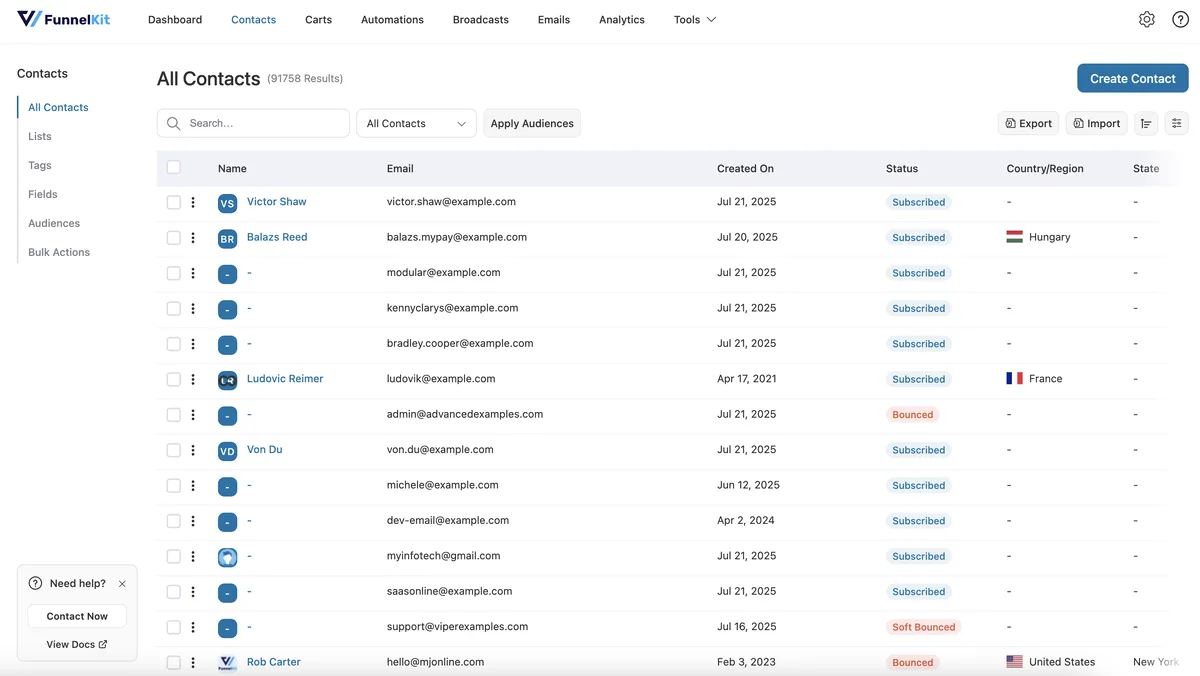Open the help question mark icon
Viewport: 1200px width, 676px height.
click(1180, 19)
